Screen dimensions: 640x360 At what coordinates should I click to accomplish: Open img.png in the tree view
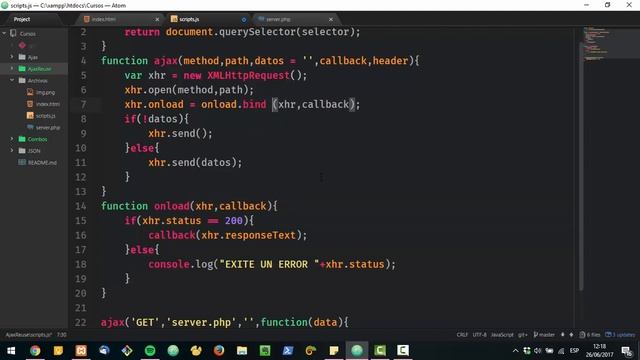pos(41,92)
